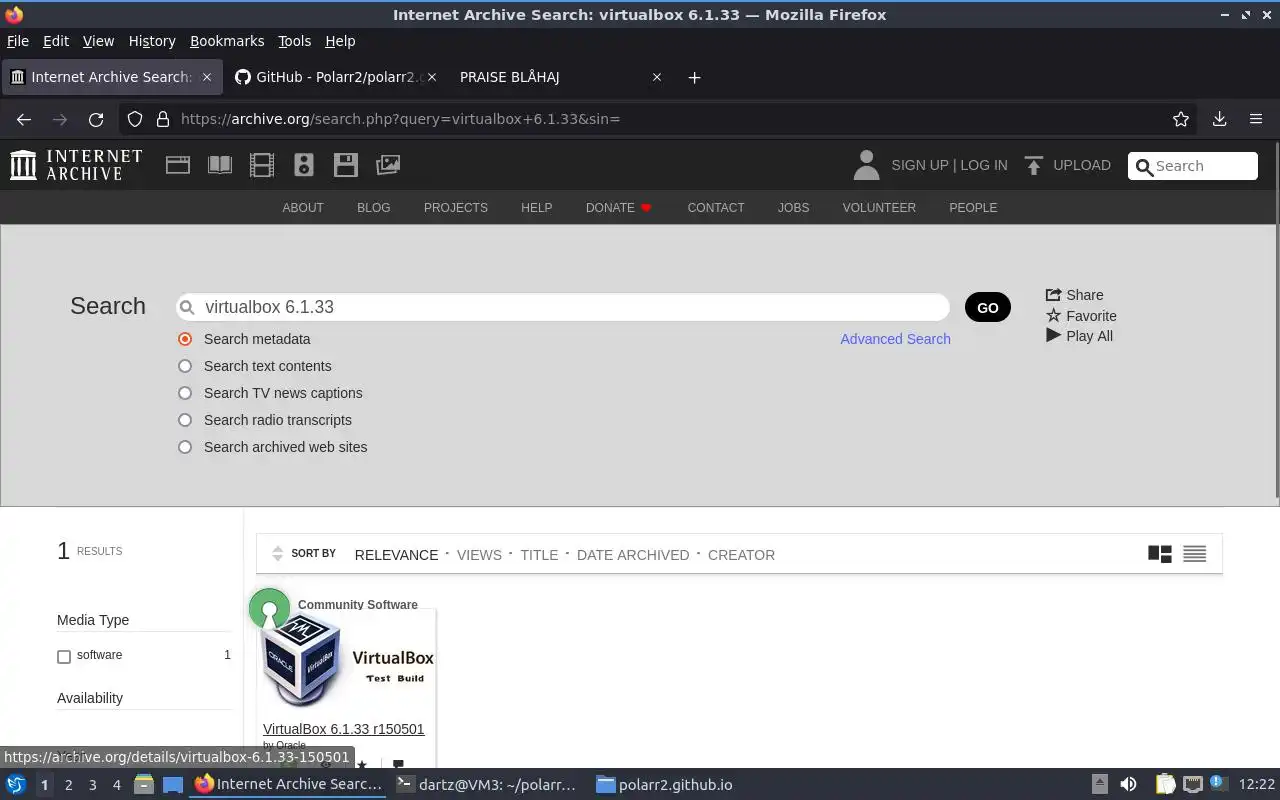Click Play All link

1079,336
